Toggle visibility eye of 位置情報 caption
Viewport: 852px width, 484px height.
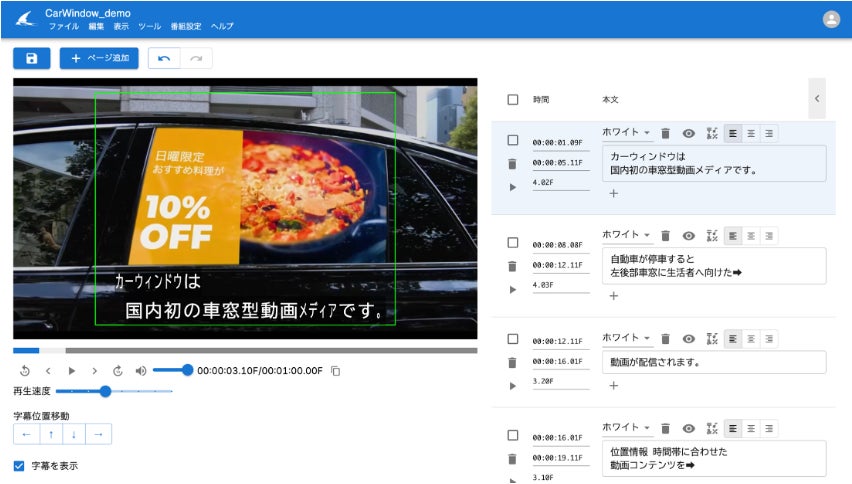click(688, 429)
